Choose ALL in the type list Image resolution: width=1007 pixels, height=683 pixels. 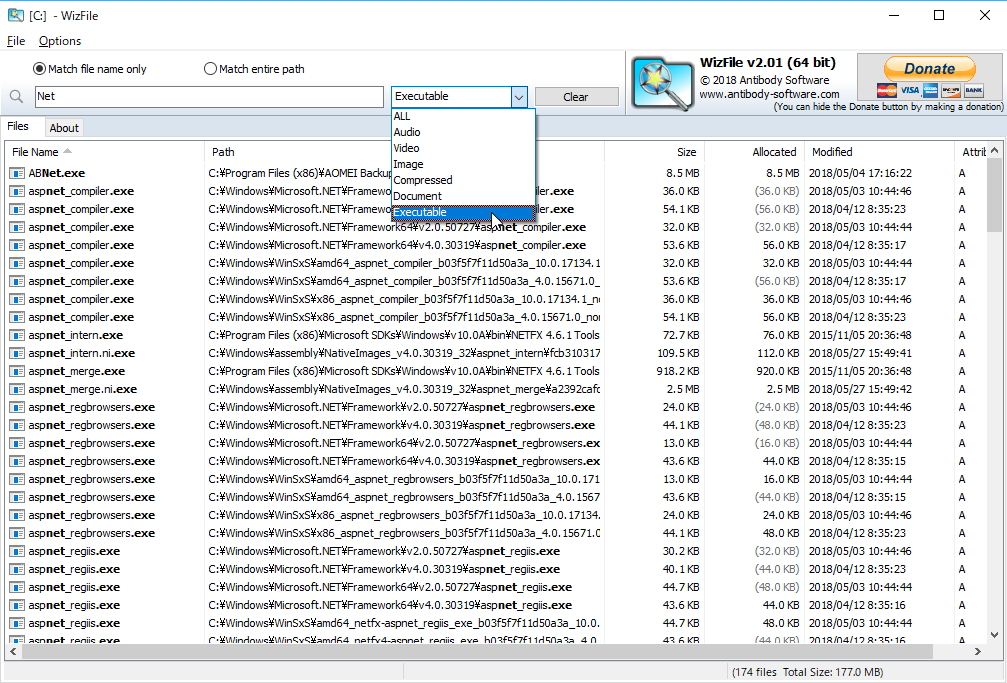[x=463, y=116]
